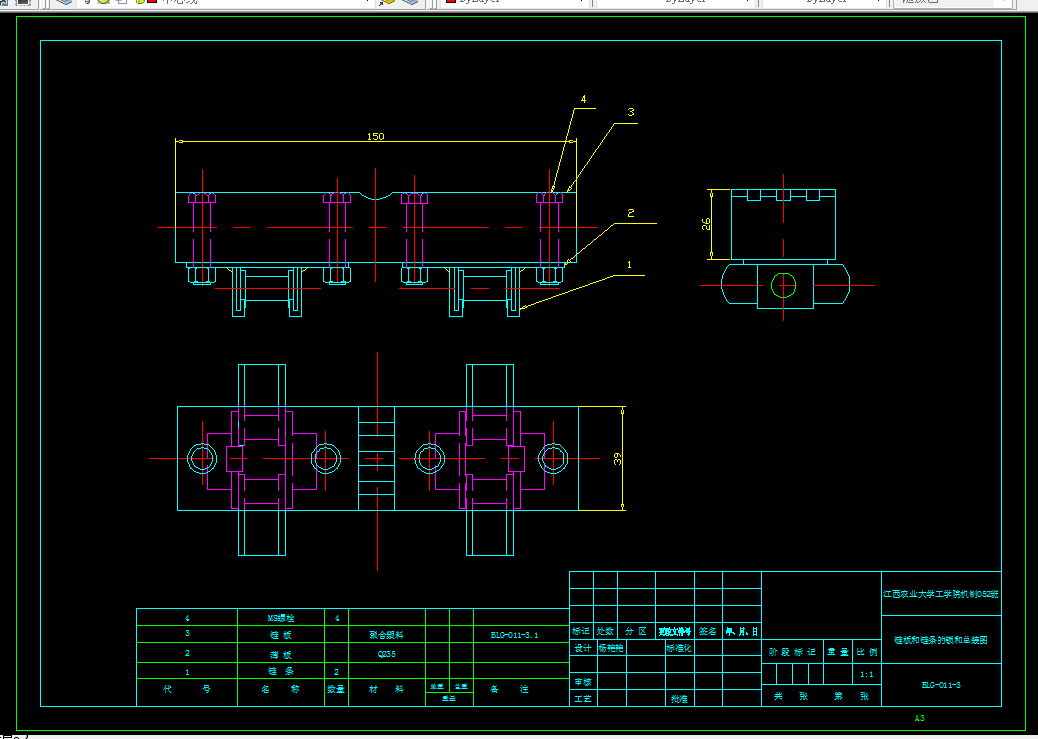Click the 材料 column header
This screenshot has width=1038, height=739.
tap(386, 689)
